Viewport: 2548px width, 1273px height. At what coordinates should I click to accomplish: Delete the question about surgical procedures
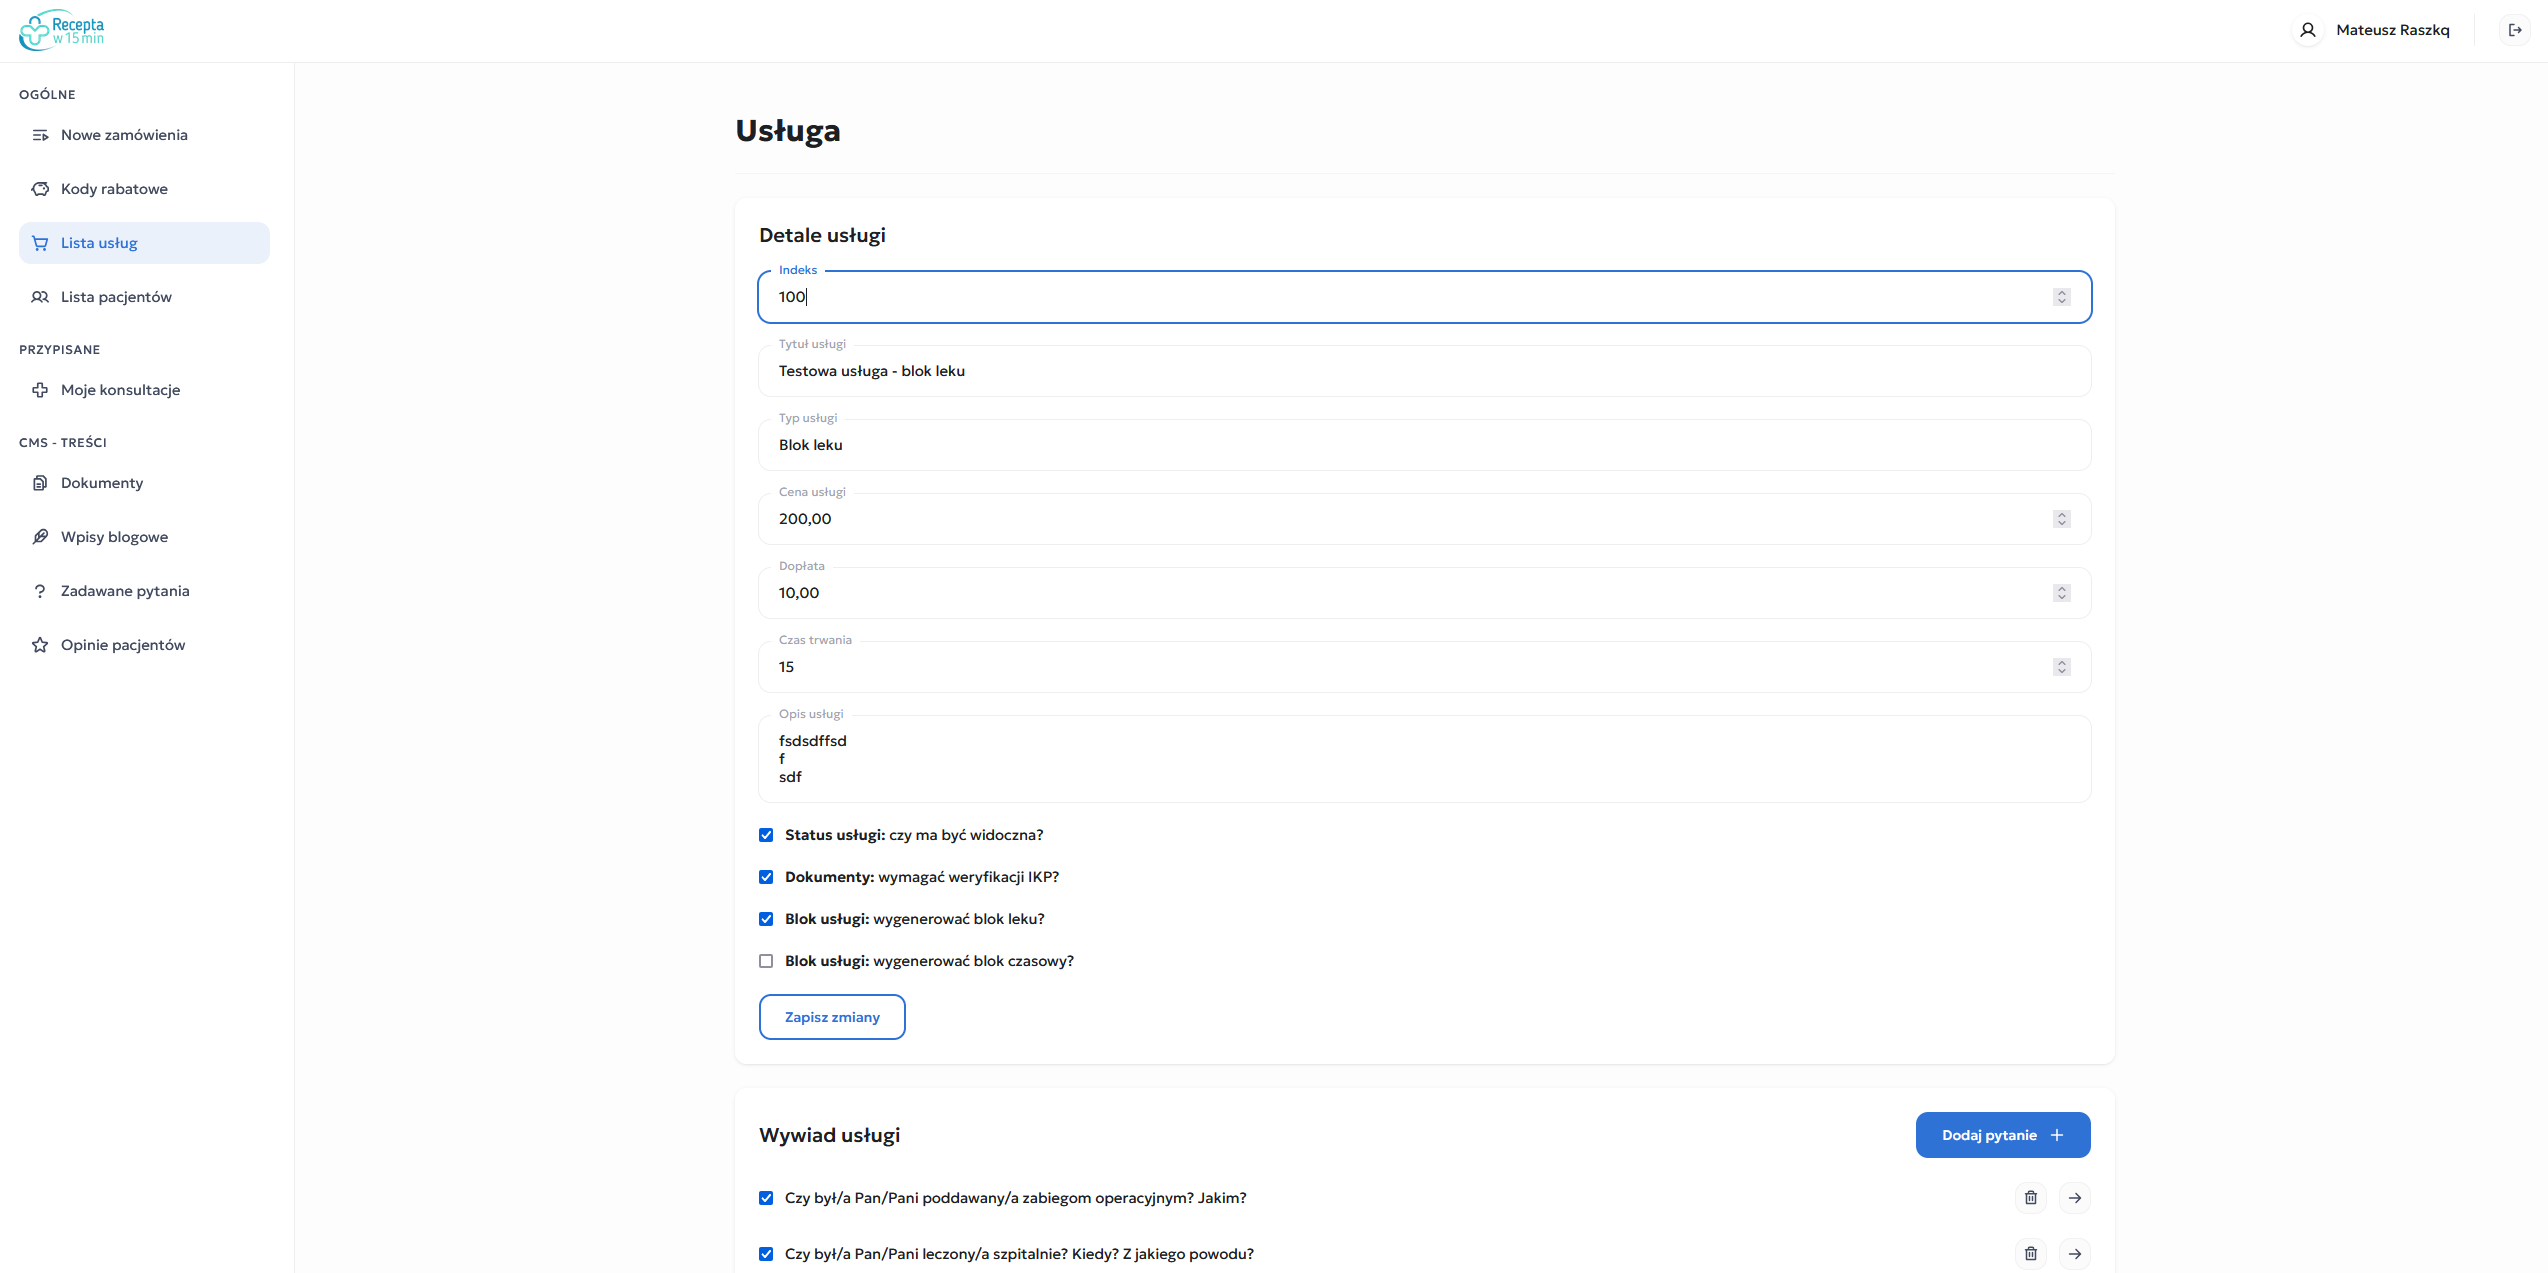2030,1197
